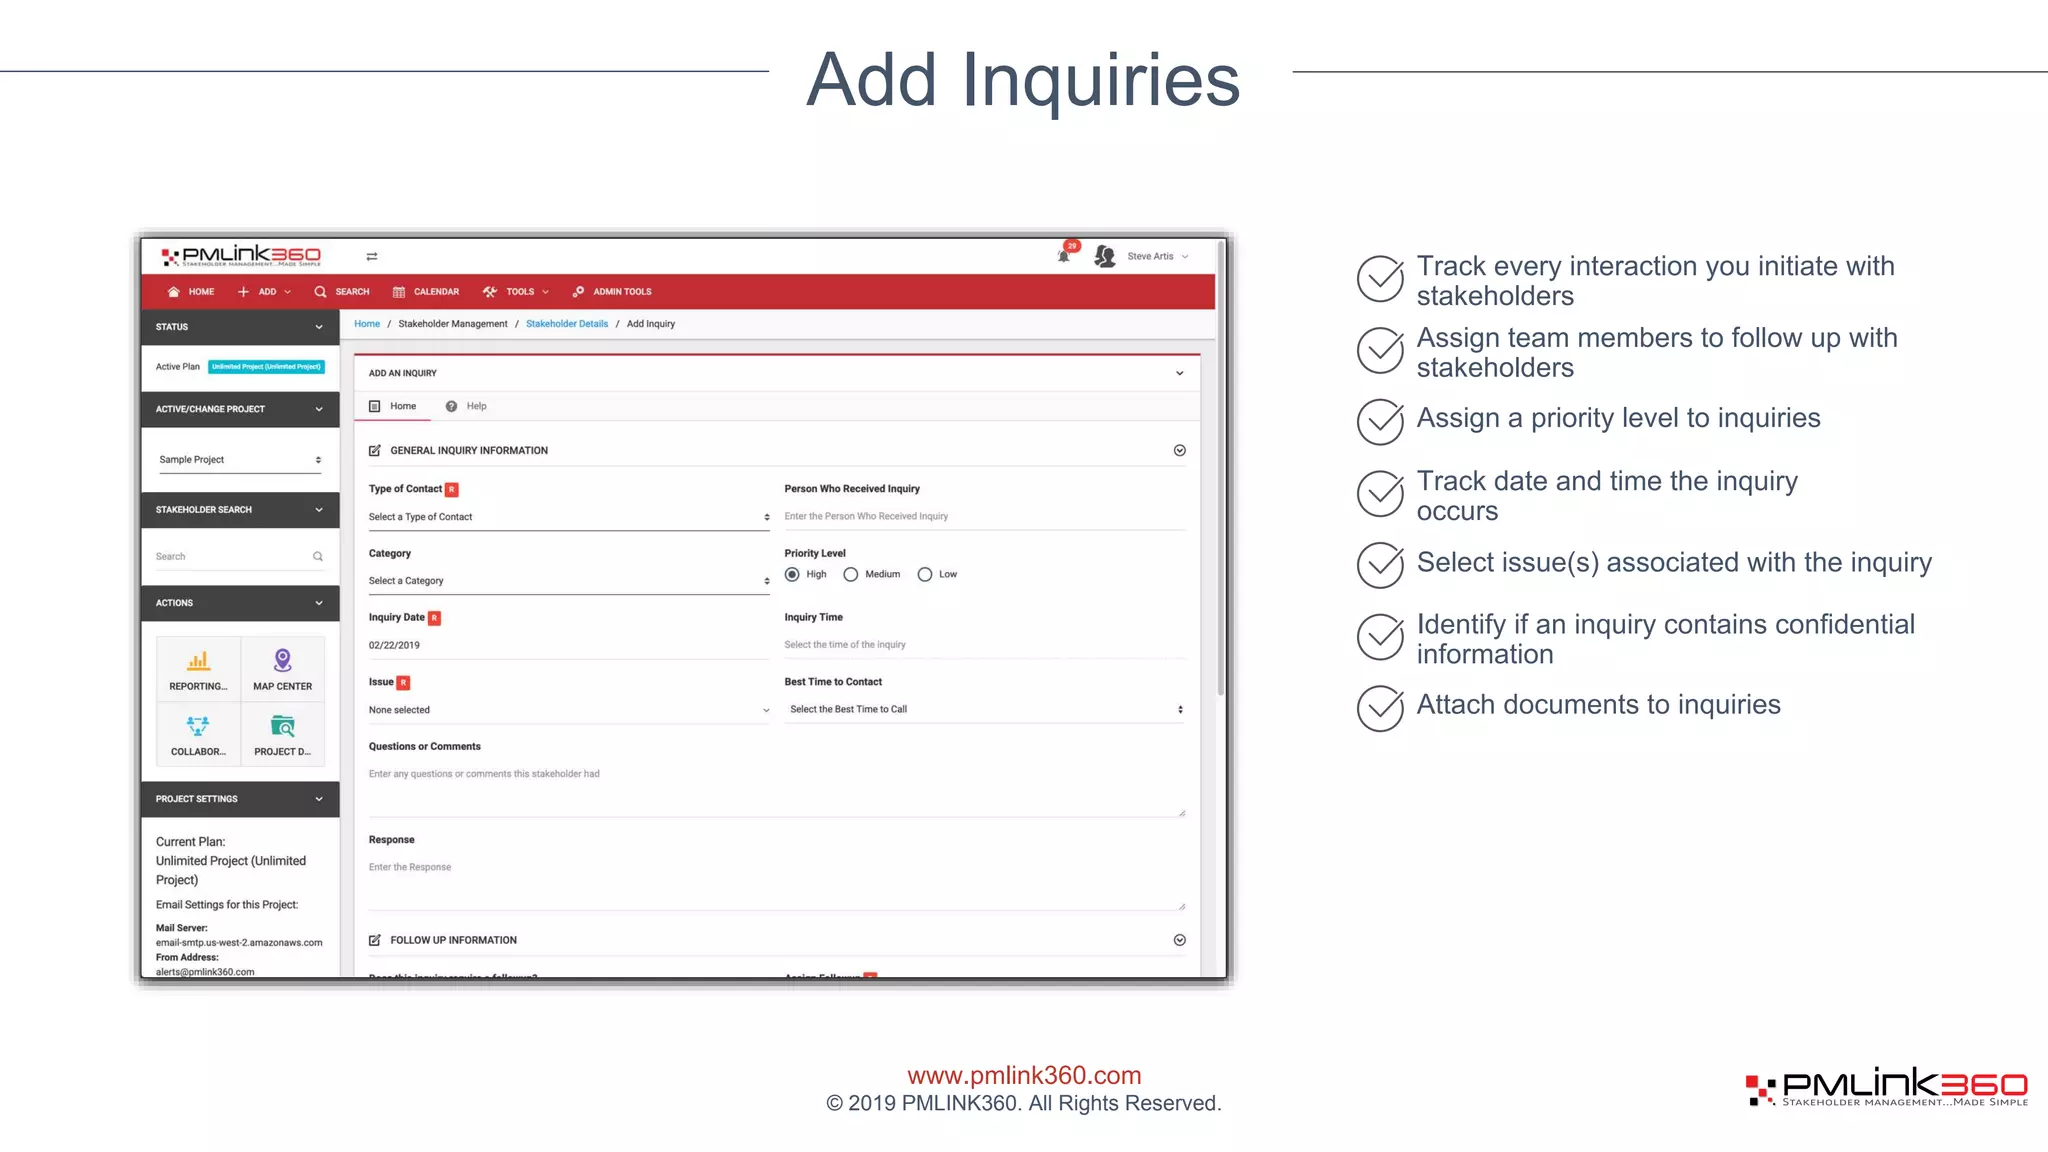
Task: Open the Project Documents folder-search icon
Action: tap(283, 726)
